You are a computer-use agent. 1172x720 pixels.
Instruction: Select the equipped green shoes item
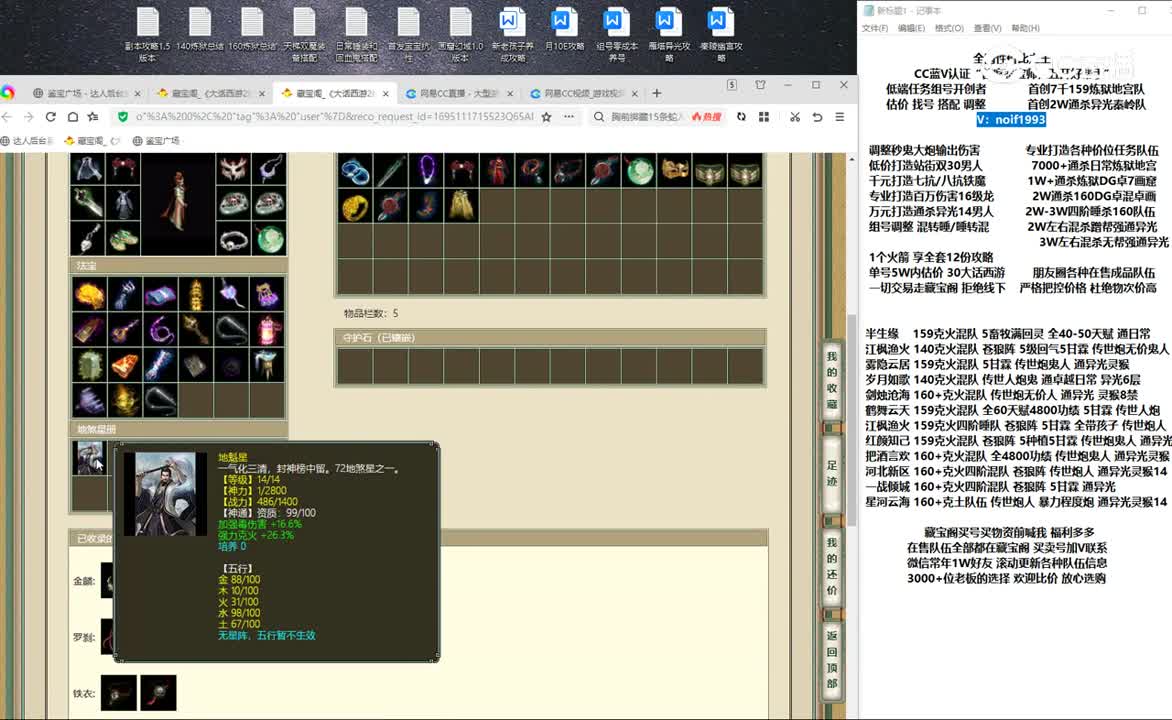[123, 240]
